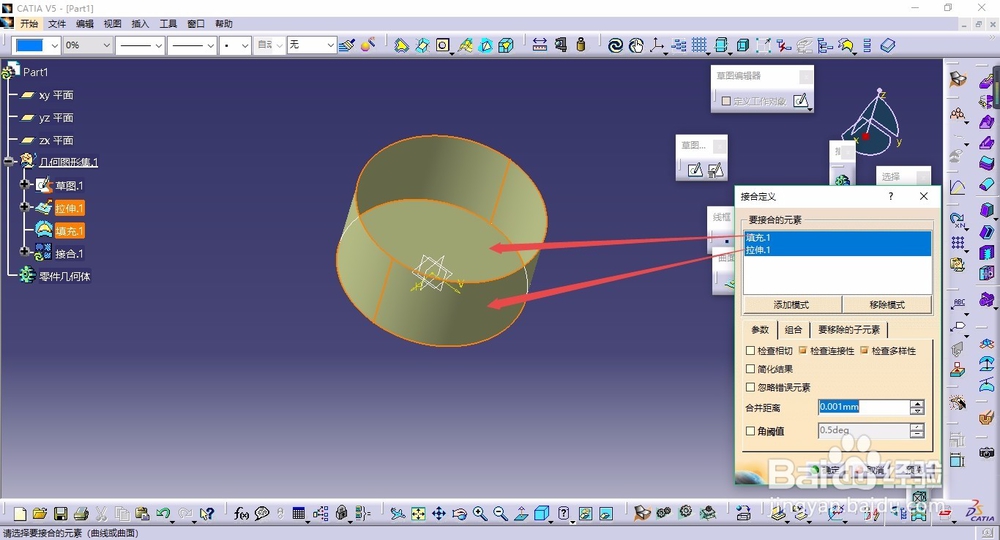The width and height of the screenshot is (1000, 540).
Task: Open the 工具 menu
Action: [x=168, y=24]
